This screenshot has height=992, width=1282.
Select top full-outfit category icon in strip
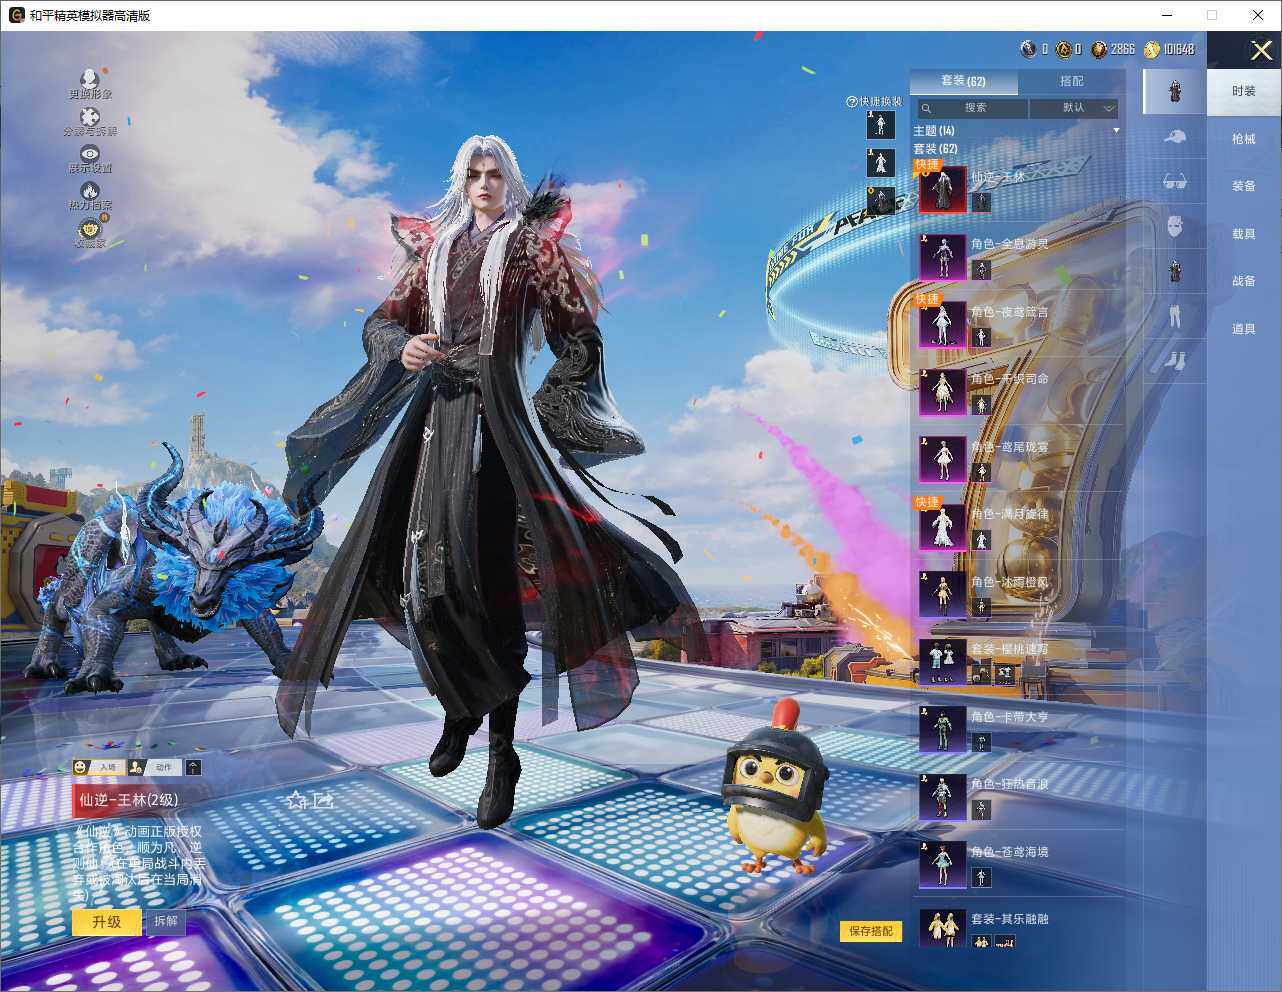1175,91
